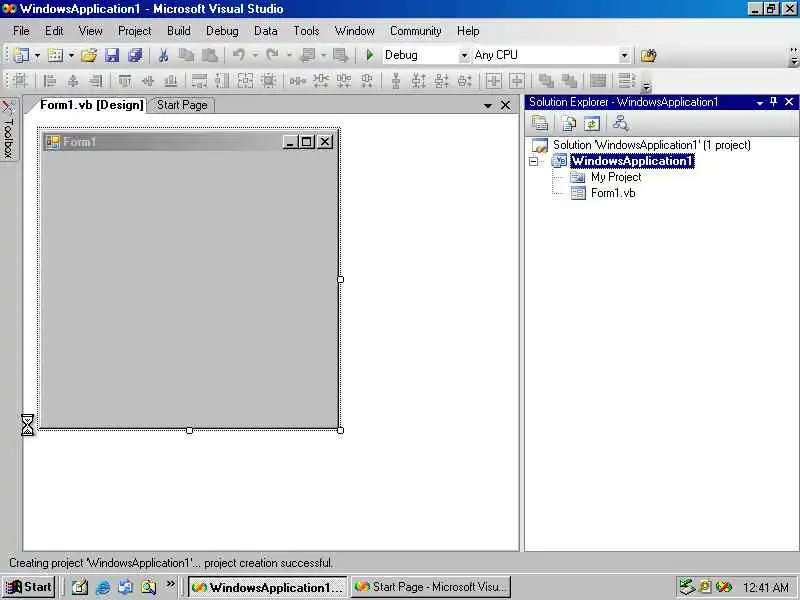Click the Form1 title bar in designer
800x600 pixels.
[x=189, y=142]
